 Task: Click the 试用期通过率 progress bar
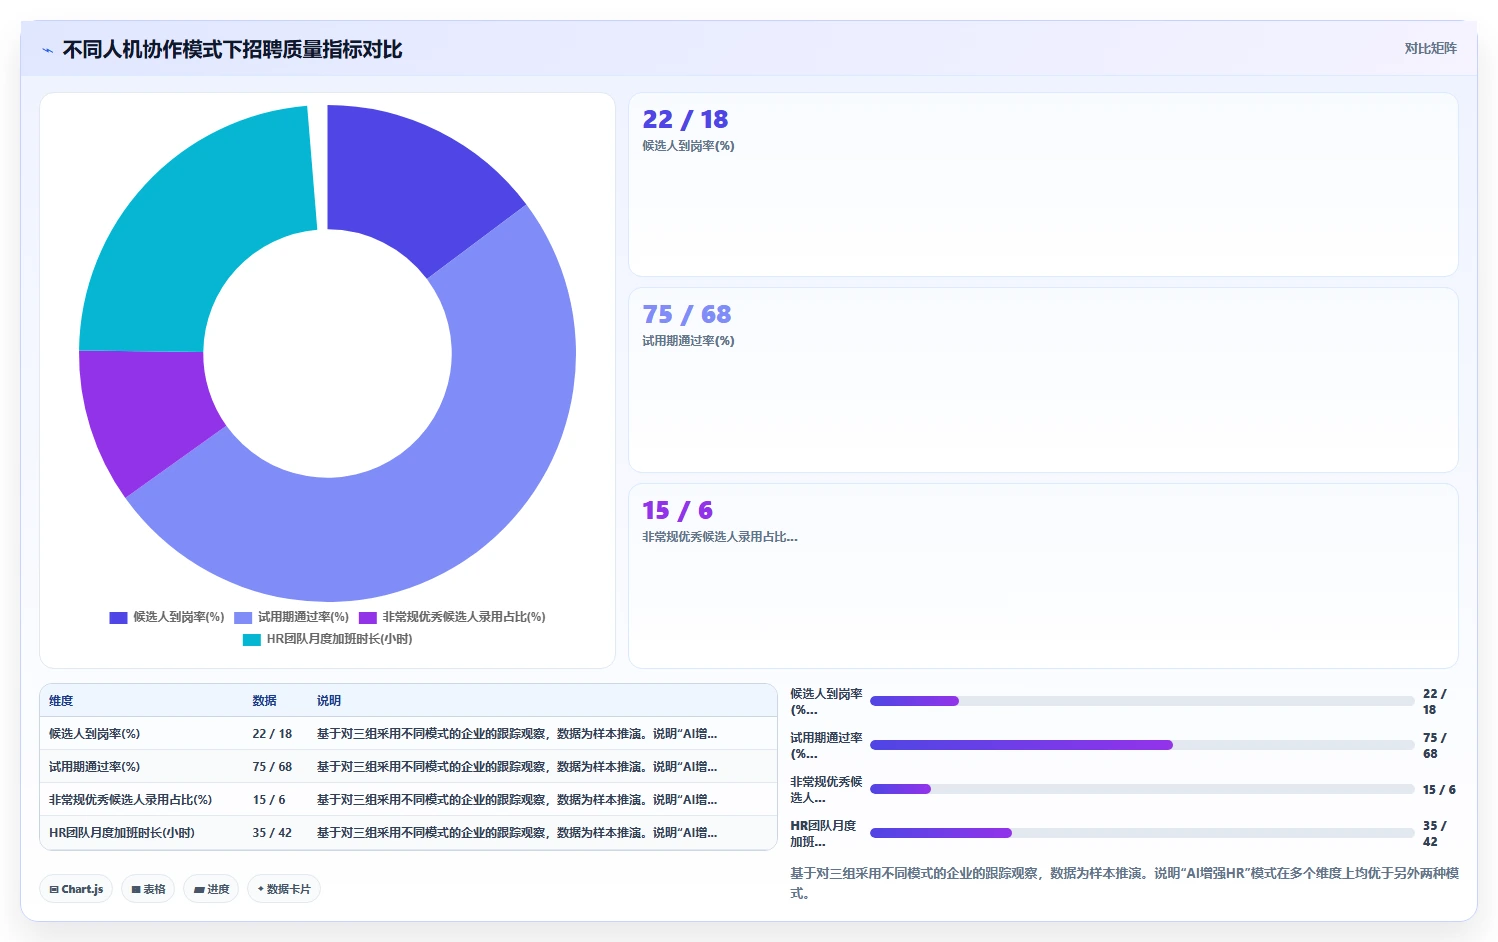pyautogui.click(x=1142, y=745)
